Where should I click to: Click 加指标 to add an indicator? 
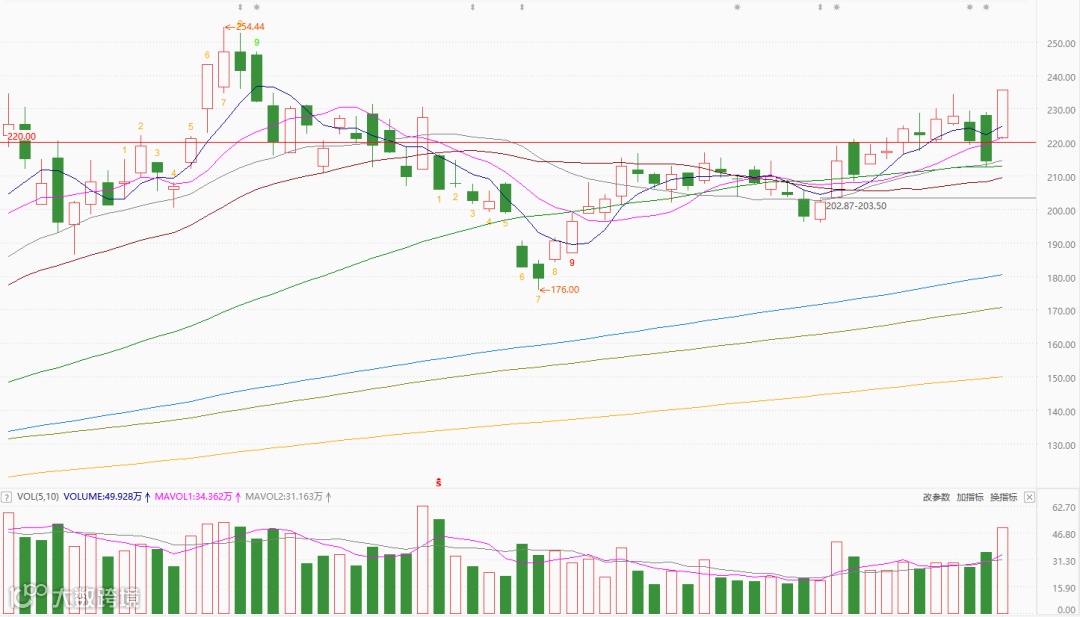coord(970,496)
